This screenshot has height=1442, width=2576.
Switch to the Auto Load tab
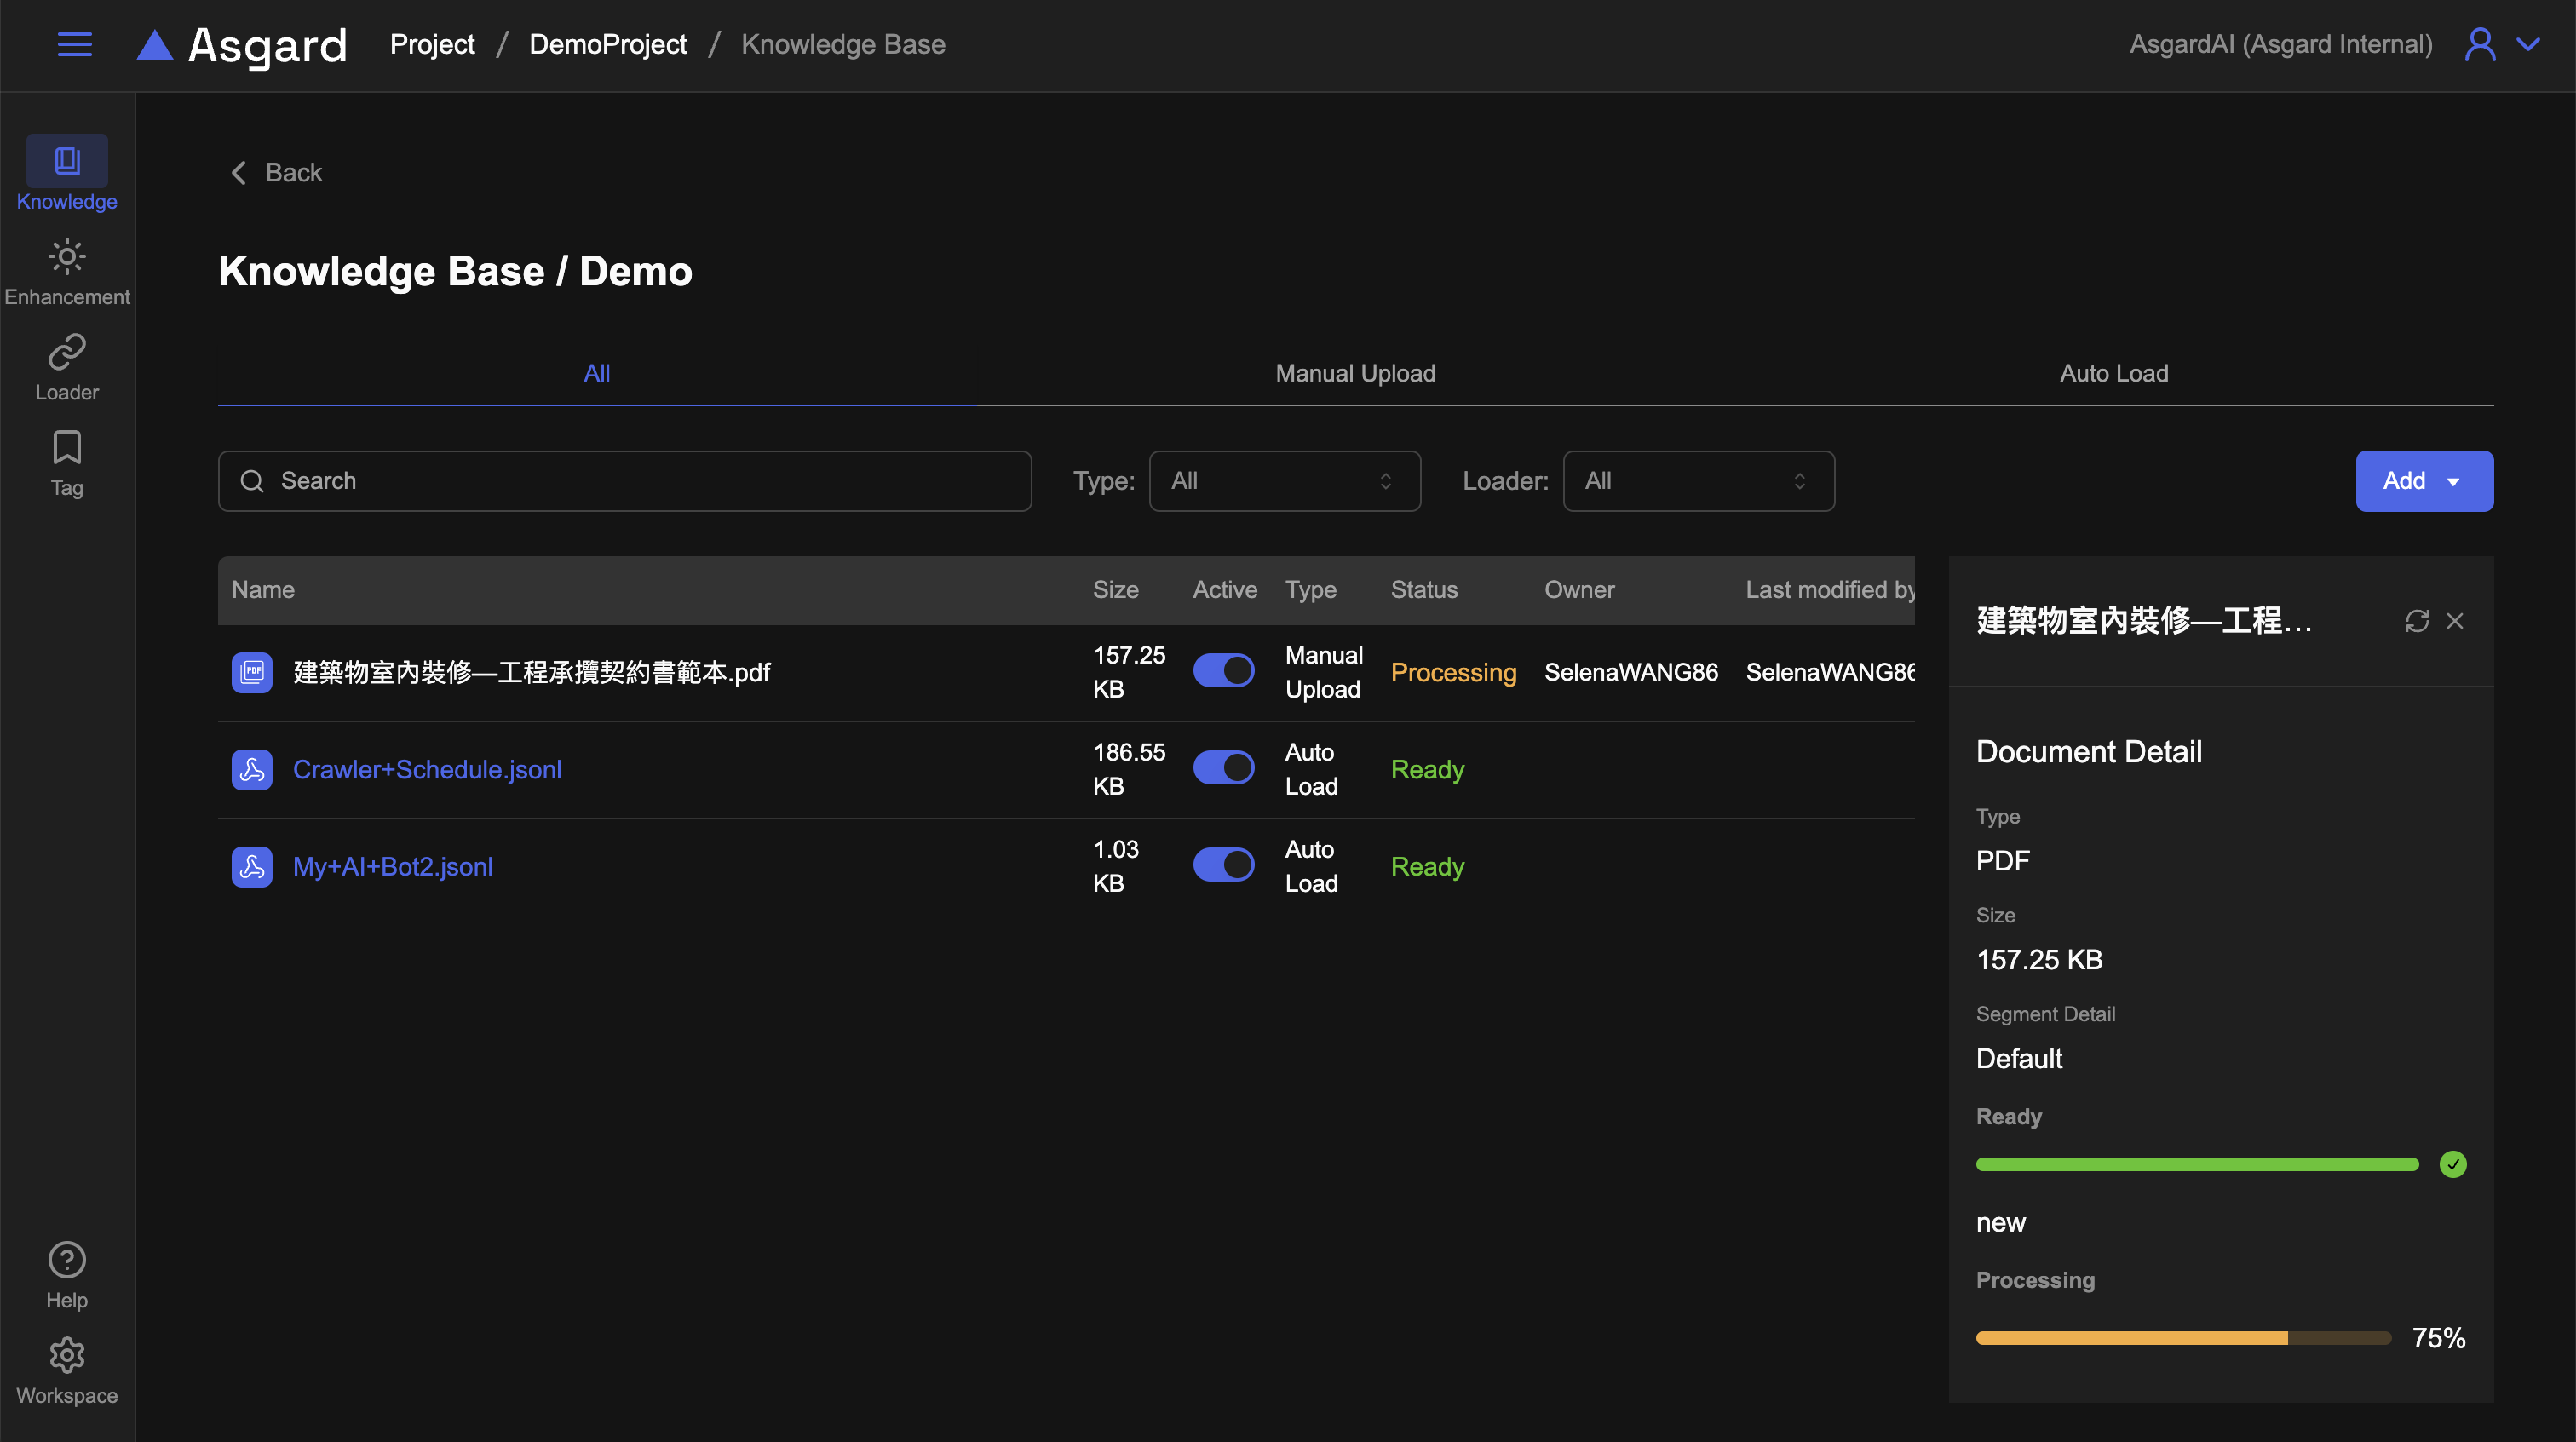[x=2113, y=373]
